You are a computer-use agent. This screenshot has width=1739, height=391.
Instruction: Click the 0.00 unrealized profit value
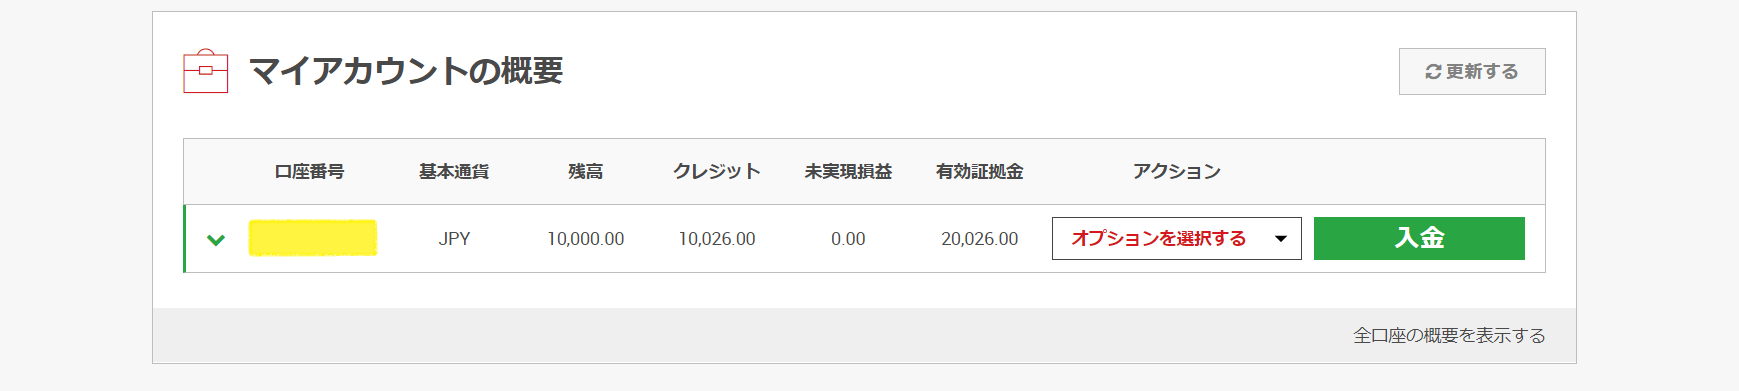tap(848, 239)
